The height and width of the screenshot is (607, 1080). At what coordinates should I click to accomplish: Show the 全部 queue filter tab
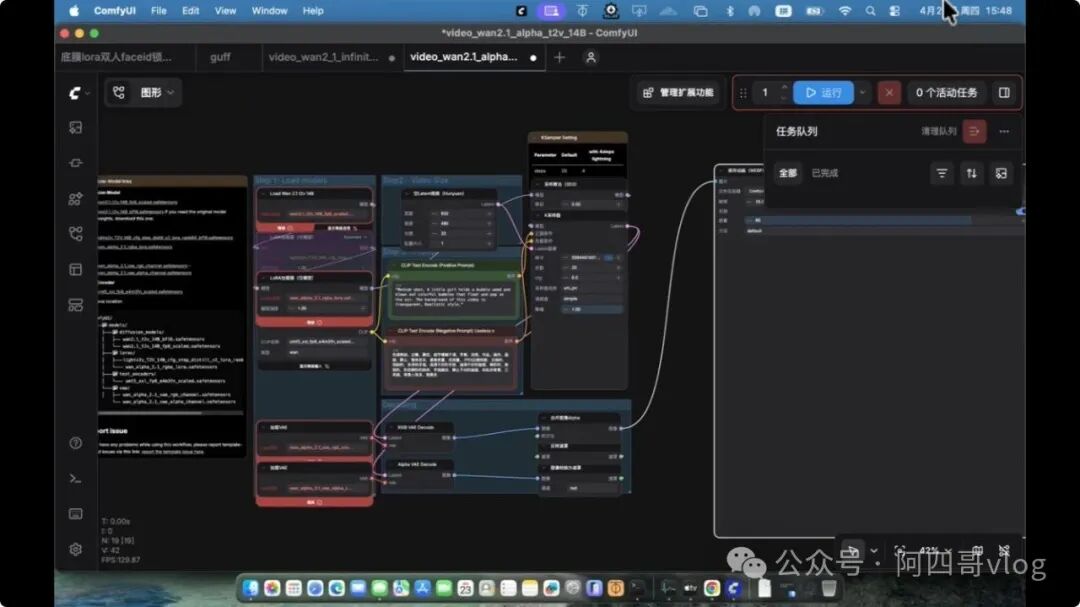pos(787,173)
